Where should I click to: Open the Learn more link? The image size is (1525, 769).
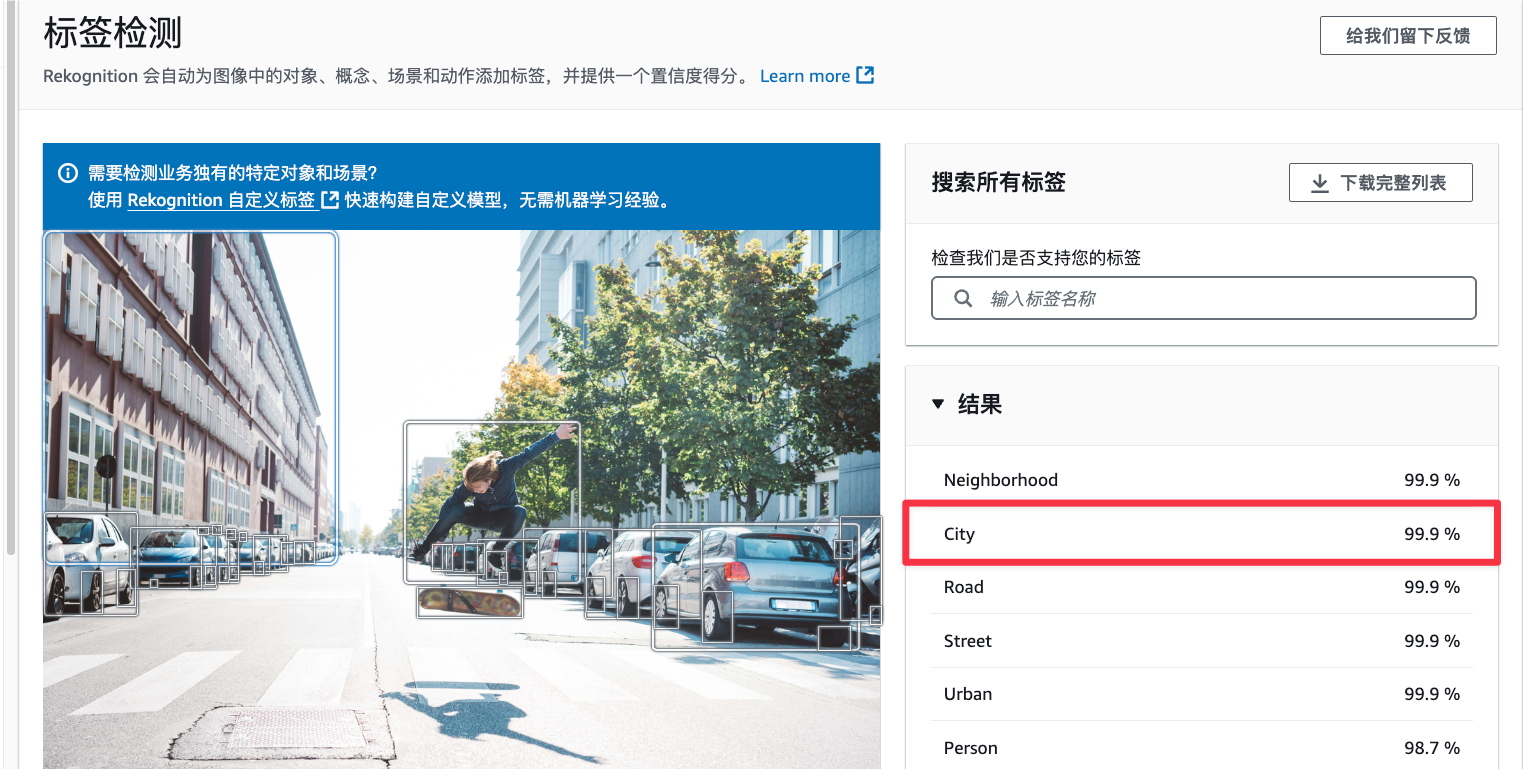804,76
